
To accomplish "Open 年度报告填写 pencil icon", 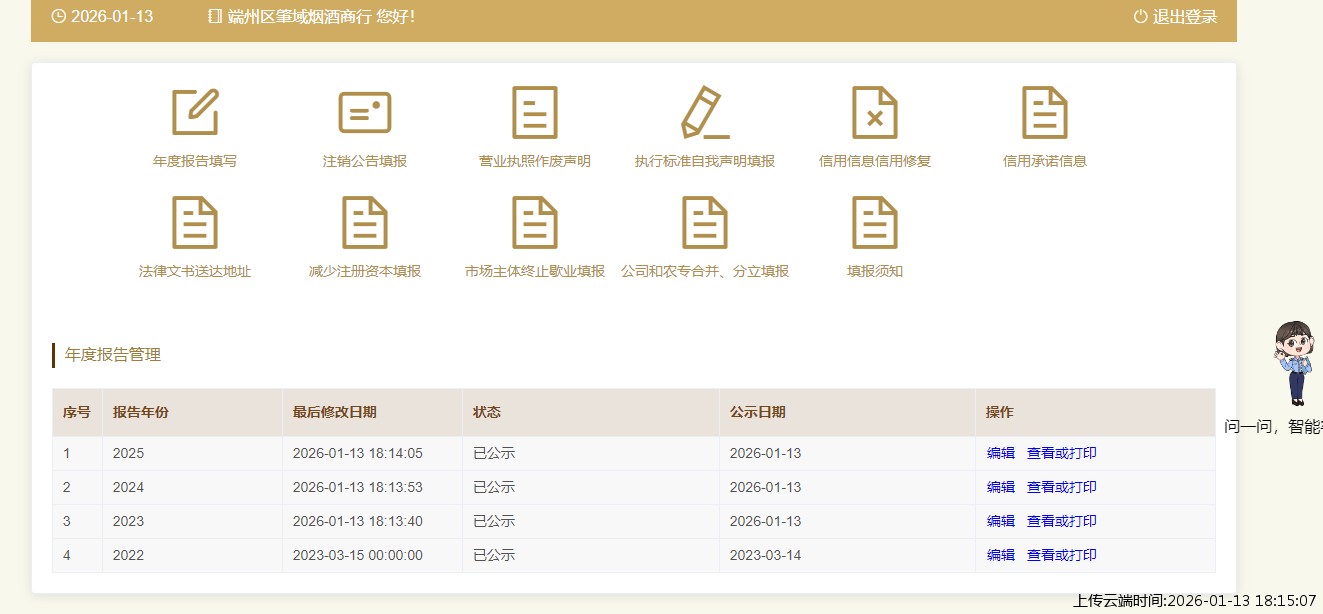I will 195,112.
